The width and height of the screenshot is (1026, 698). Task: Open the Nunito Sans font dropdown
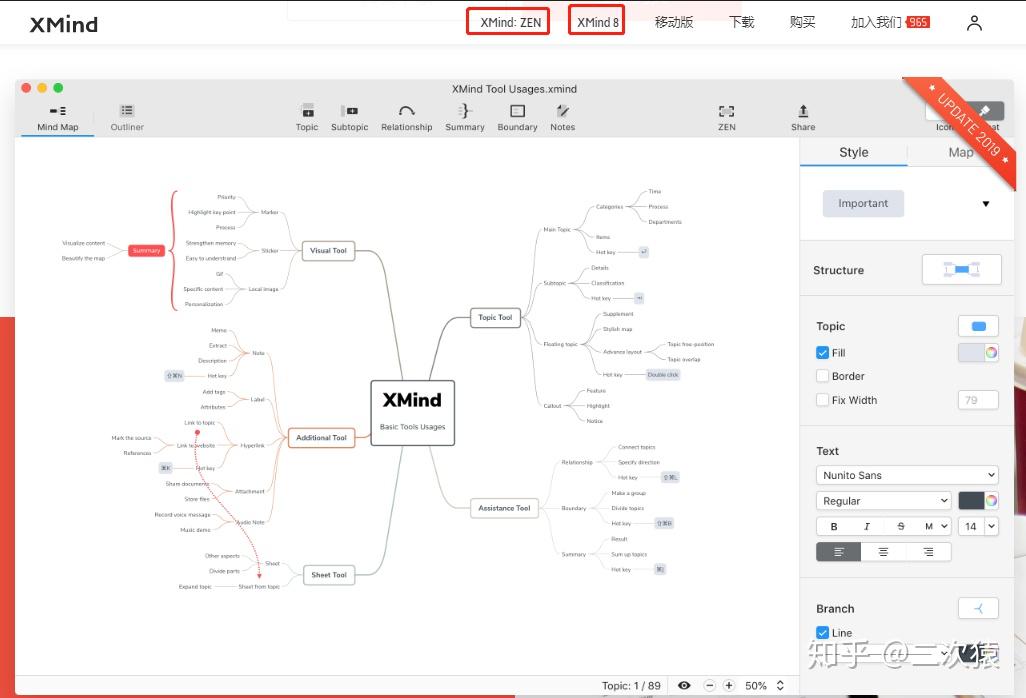907,475
